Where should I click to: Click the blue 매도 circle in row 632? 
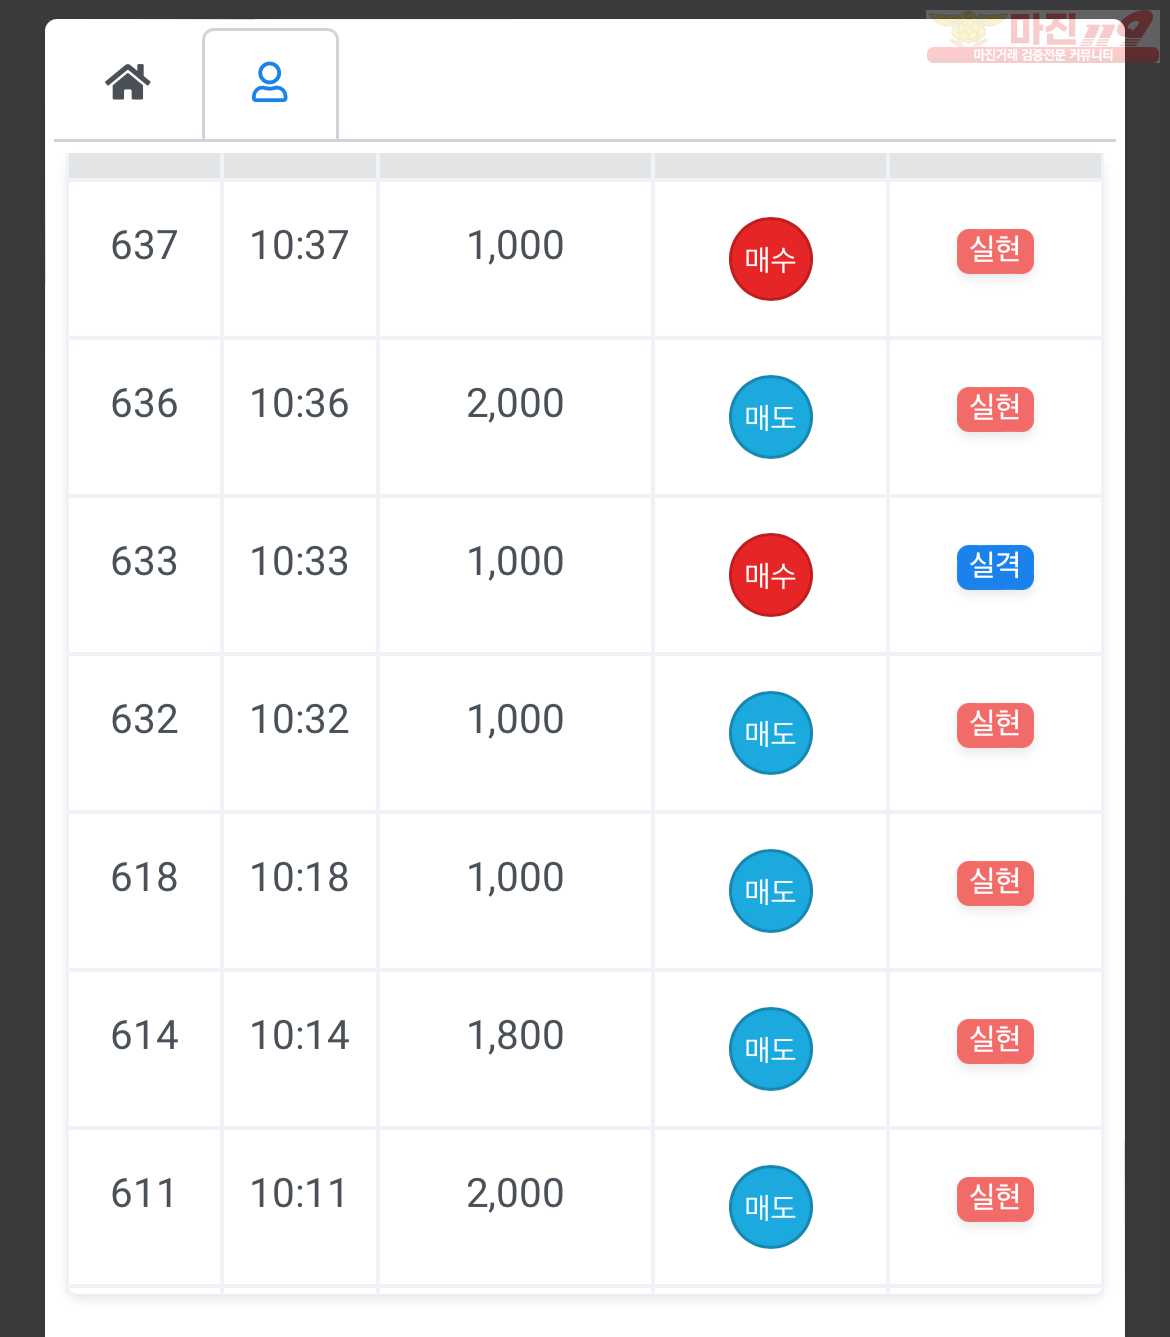coord(770,733)
